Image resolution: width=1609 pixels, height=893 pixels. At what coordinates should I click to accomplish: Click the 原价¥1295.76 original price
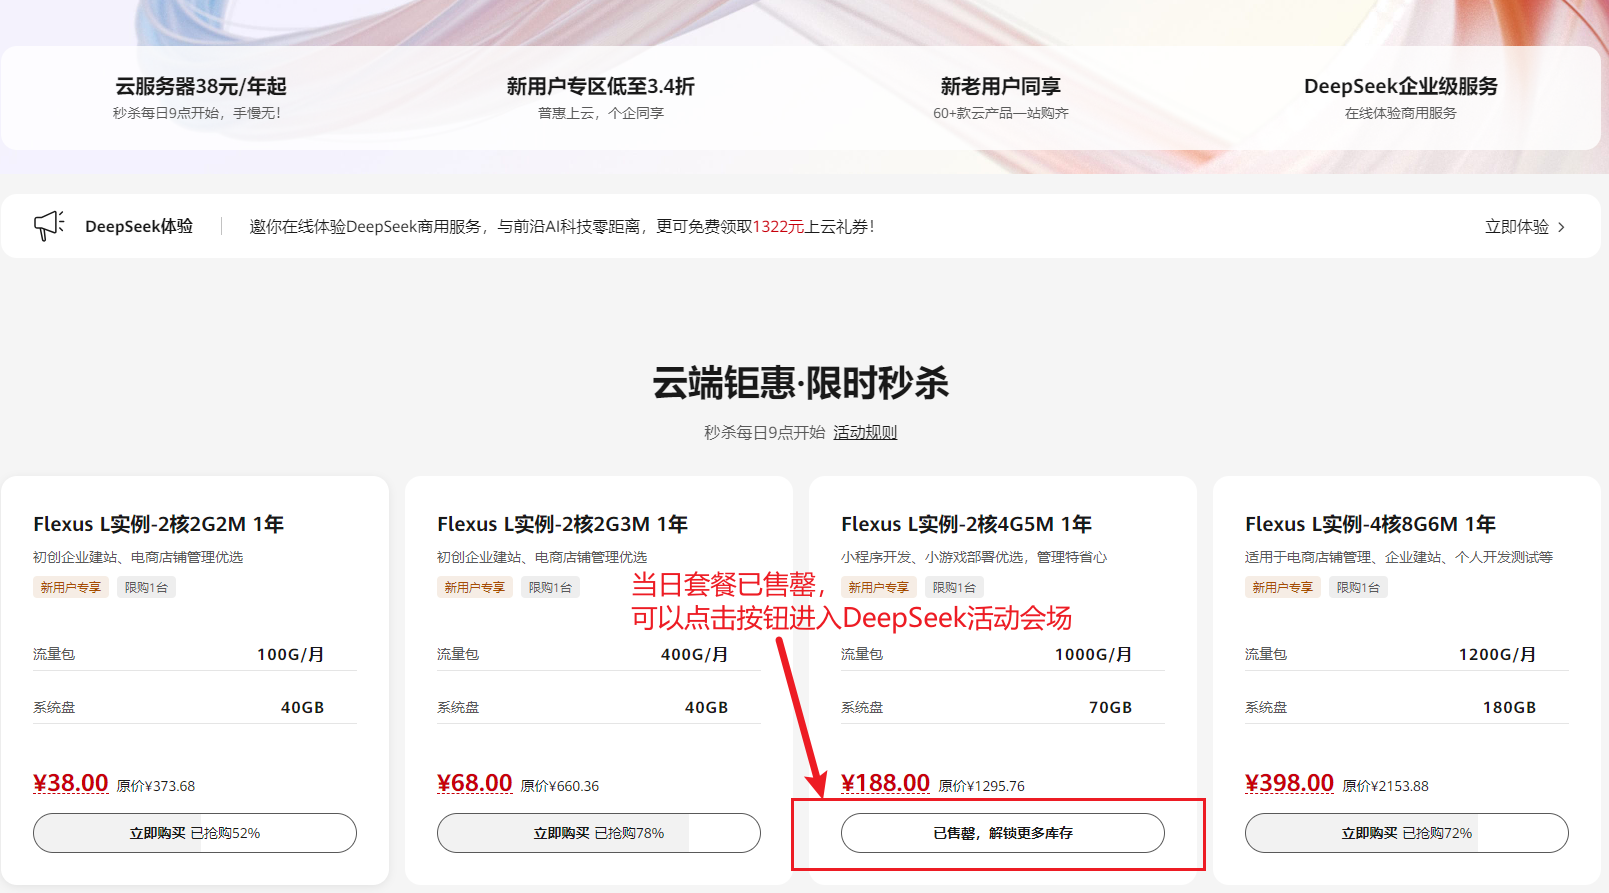pyautogui.click(x=982, y=786)
